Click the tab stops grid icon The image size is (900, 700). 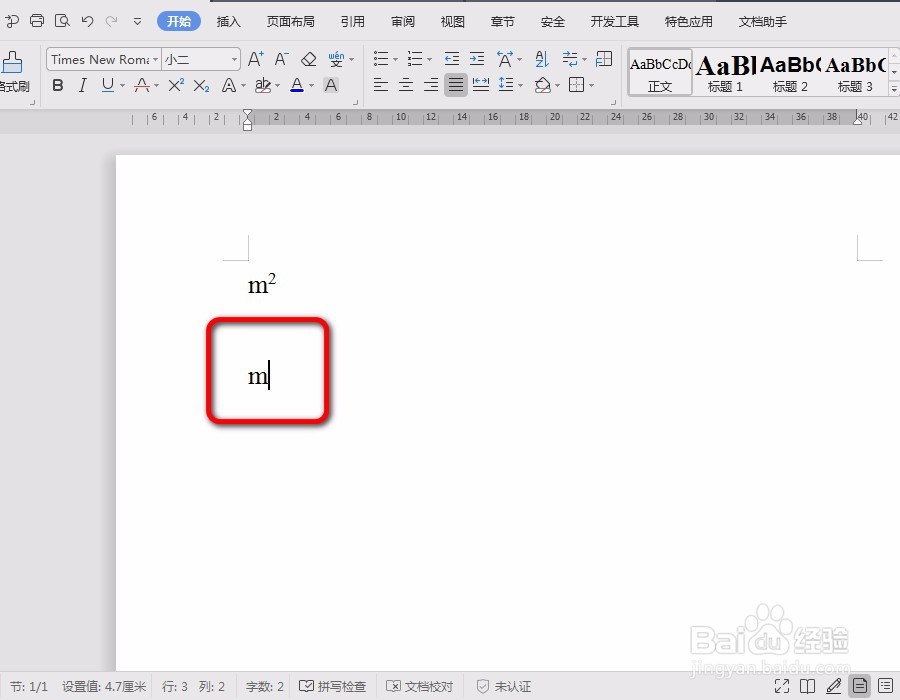click(x=604, y=59)
